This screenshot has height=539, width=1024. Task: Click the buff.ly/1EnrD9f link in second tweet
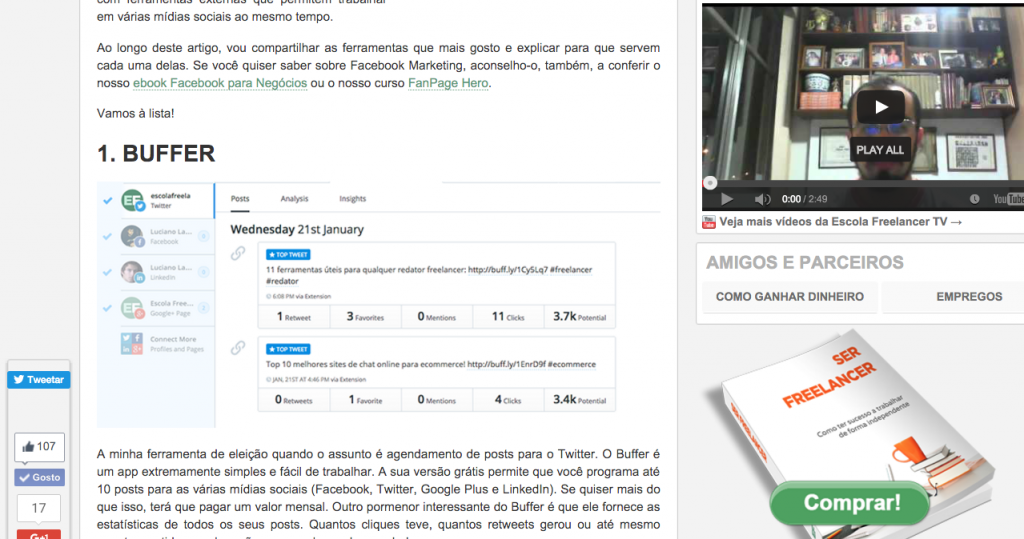(x=506, y=364)
